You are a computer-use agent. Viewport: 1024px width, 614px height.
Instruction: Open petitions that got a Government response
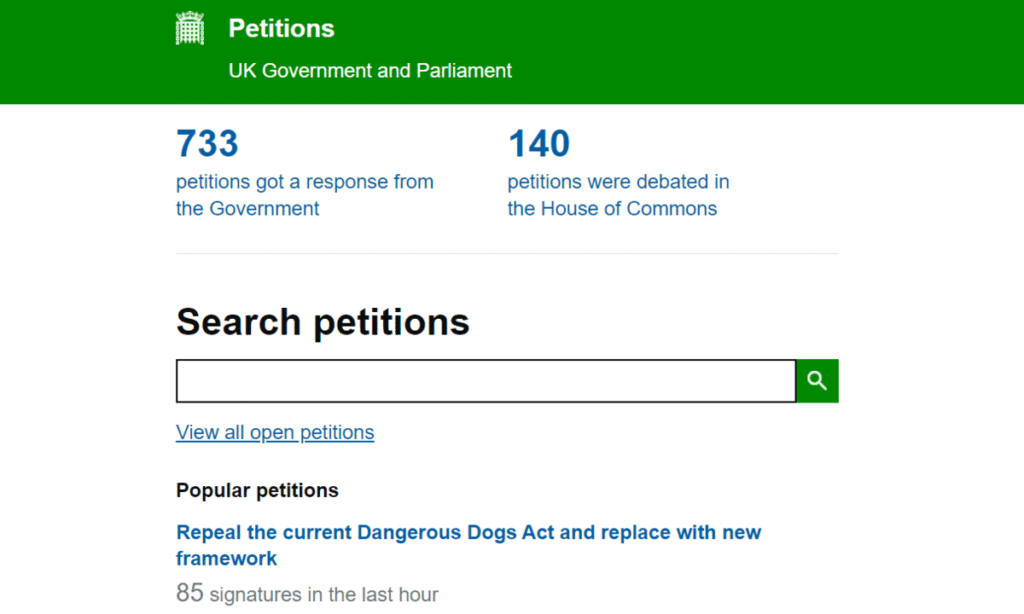304,182
